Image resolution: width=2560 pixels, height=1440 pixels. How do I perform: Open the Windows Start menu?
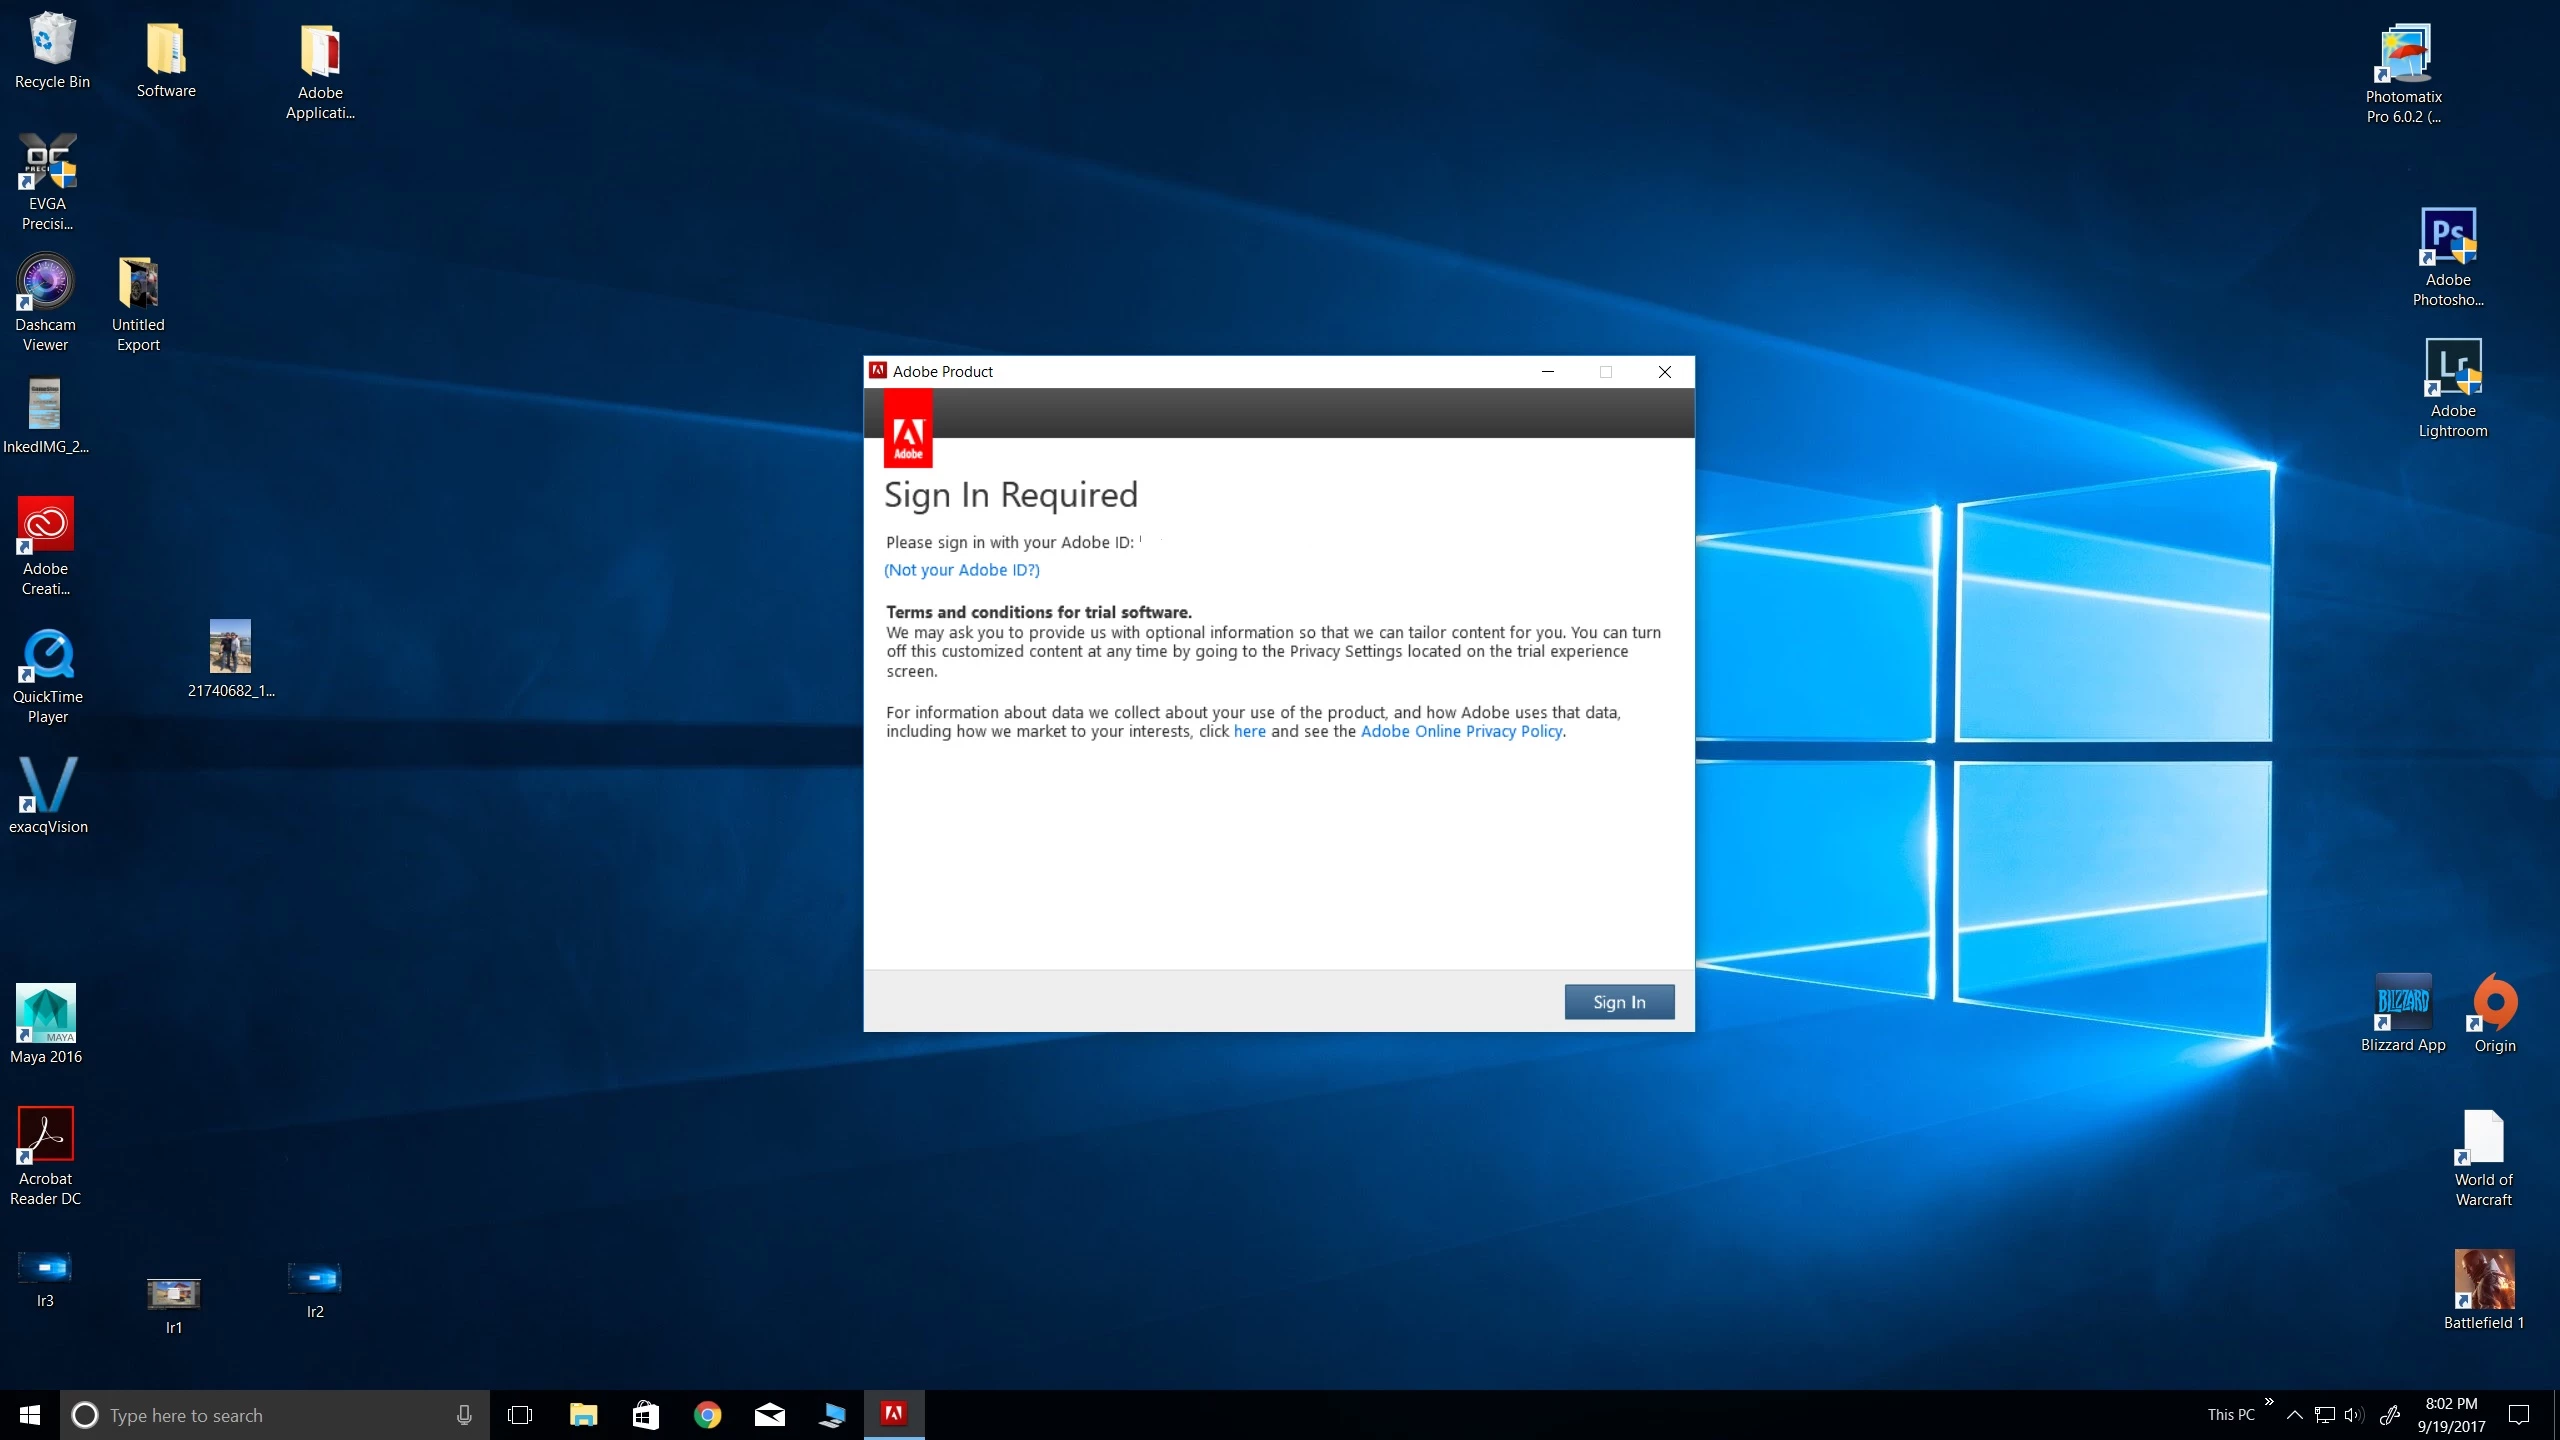tap(29, 1415)
